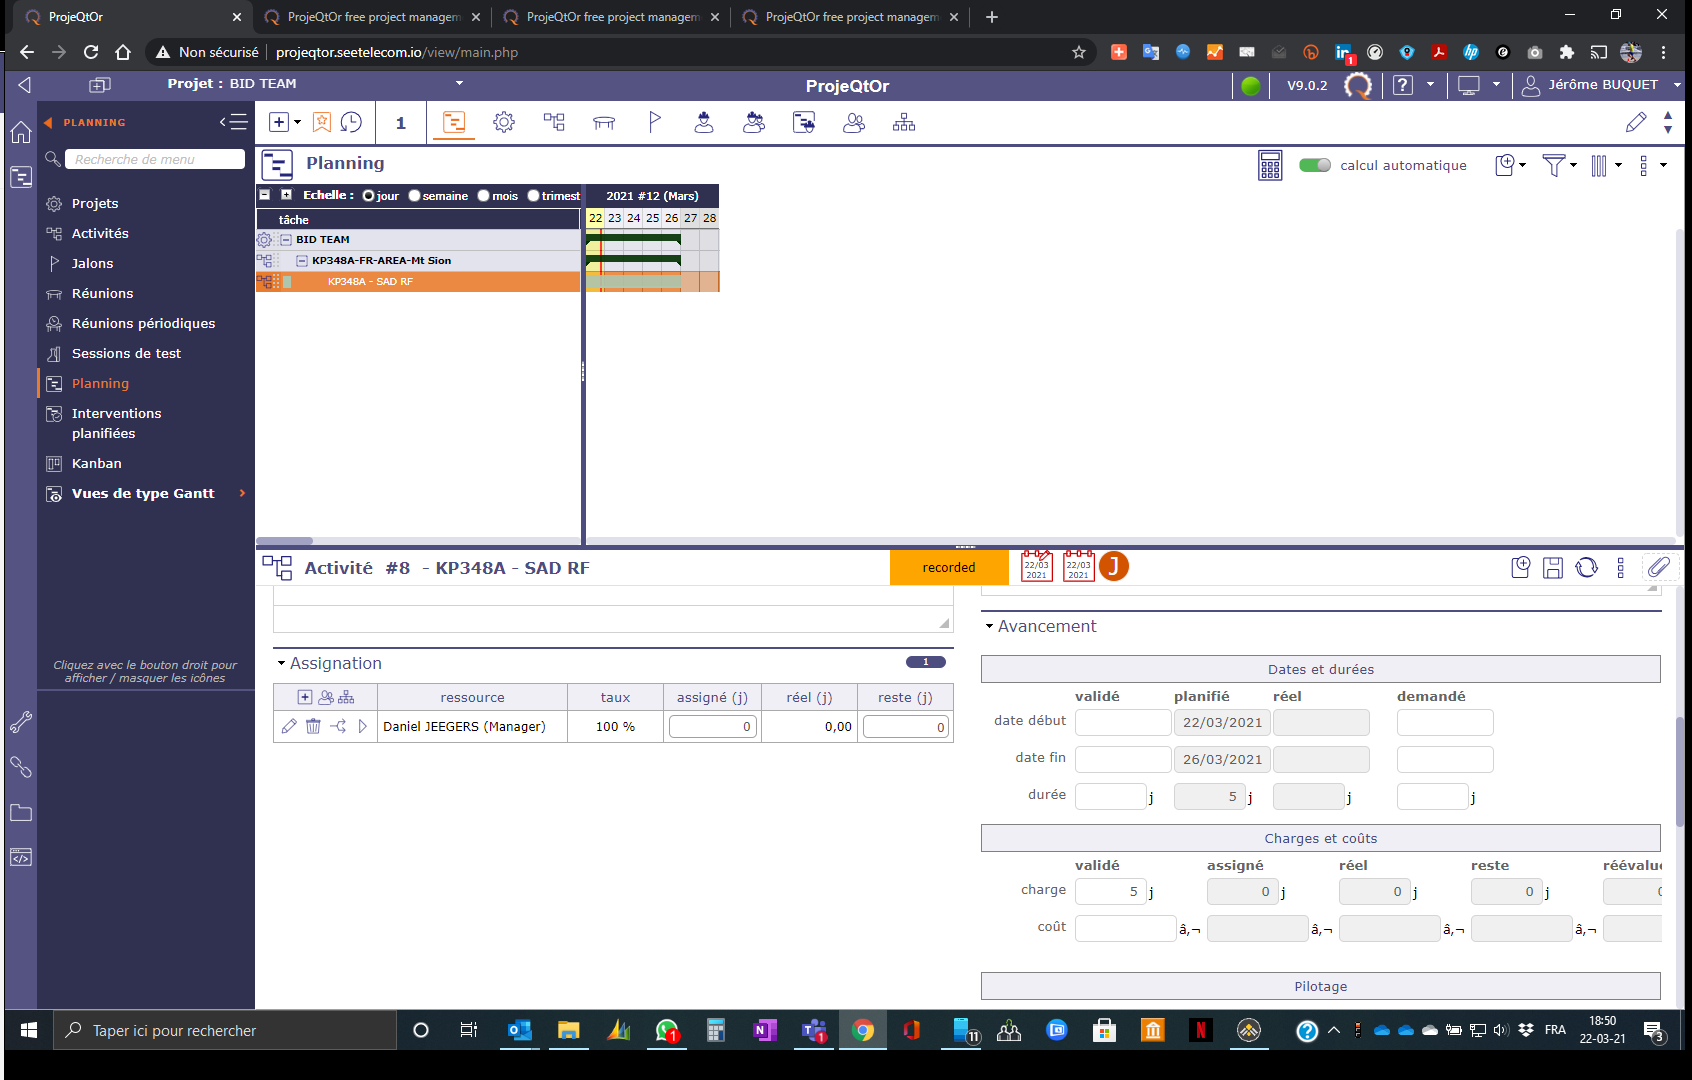This screenshot has height=1080, width=1692.
Task: Click the refresh icon in activity header
Action: click(x=1586, y=568)
